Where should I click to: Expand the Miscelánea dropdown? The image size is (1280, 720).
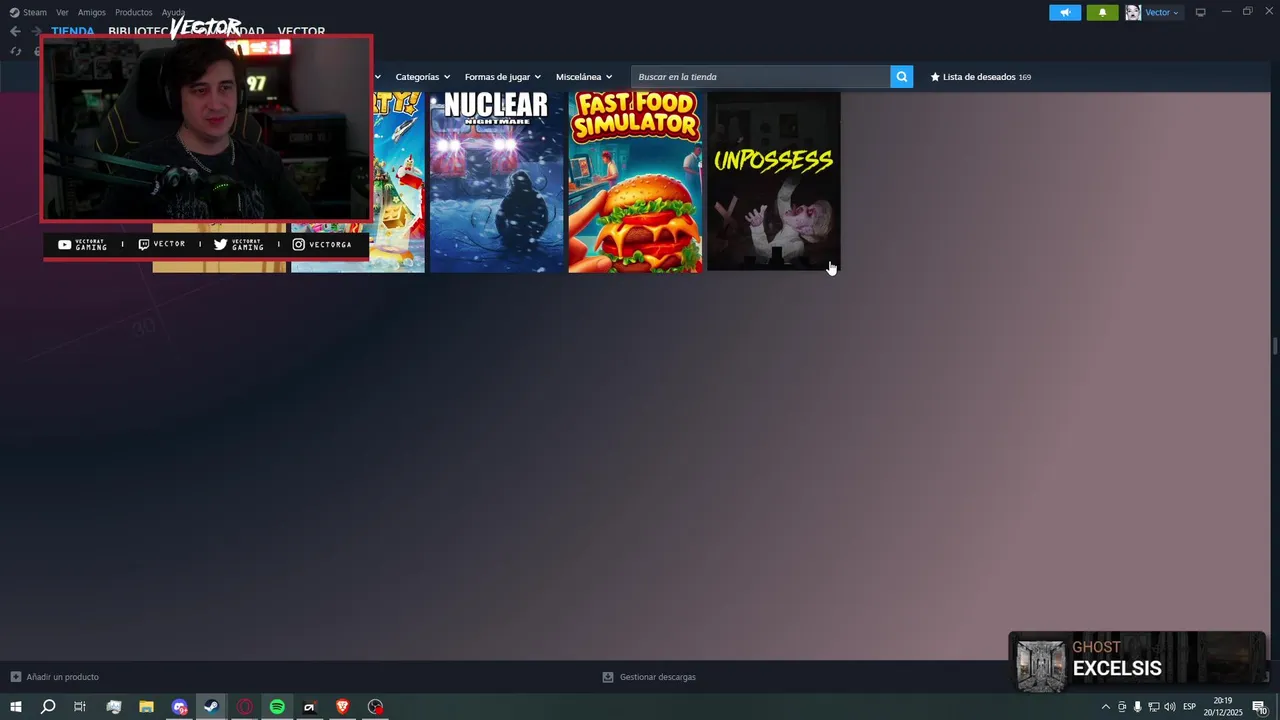pyautogui.click(x=584, y=77)
